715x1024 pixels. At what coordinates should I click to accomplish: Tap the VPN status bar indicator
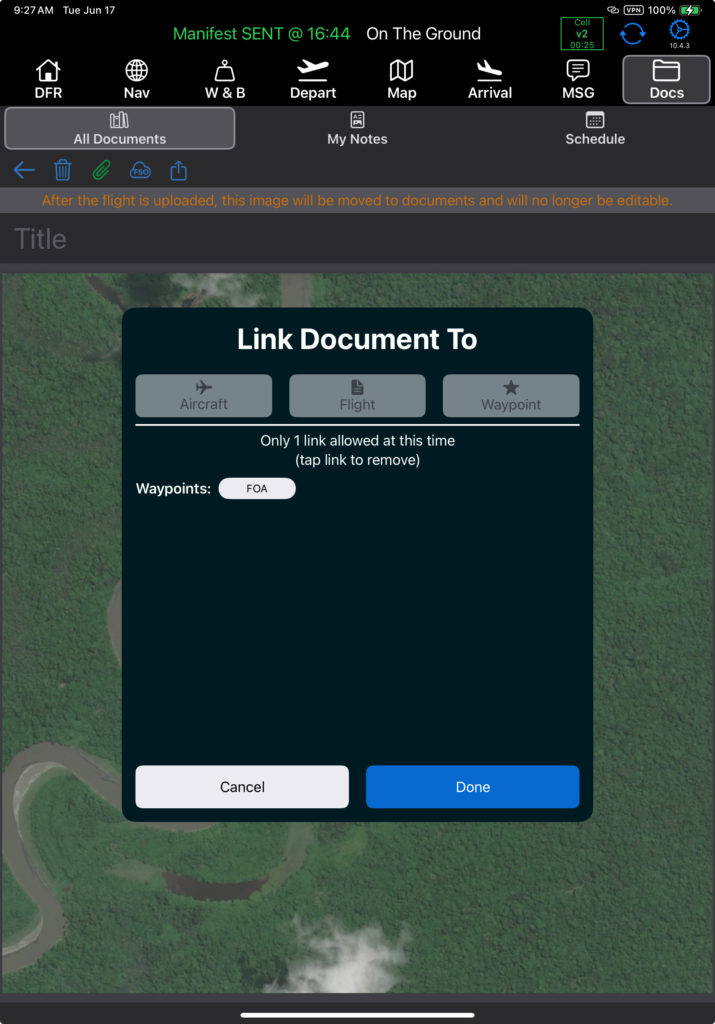coord(633,10)
